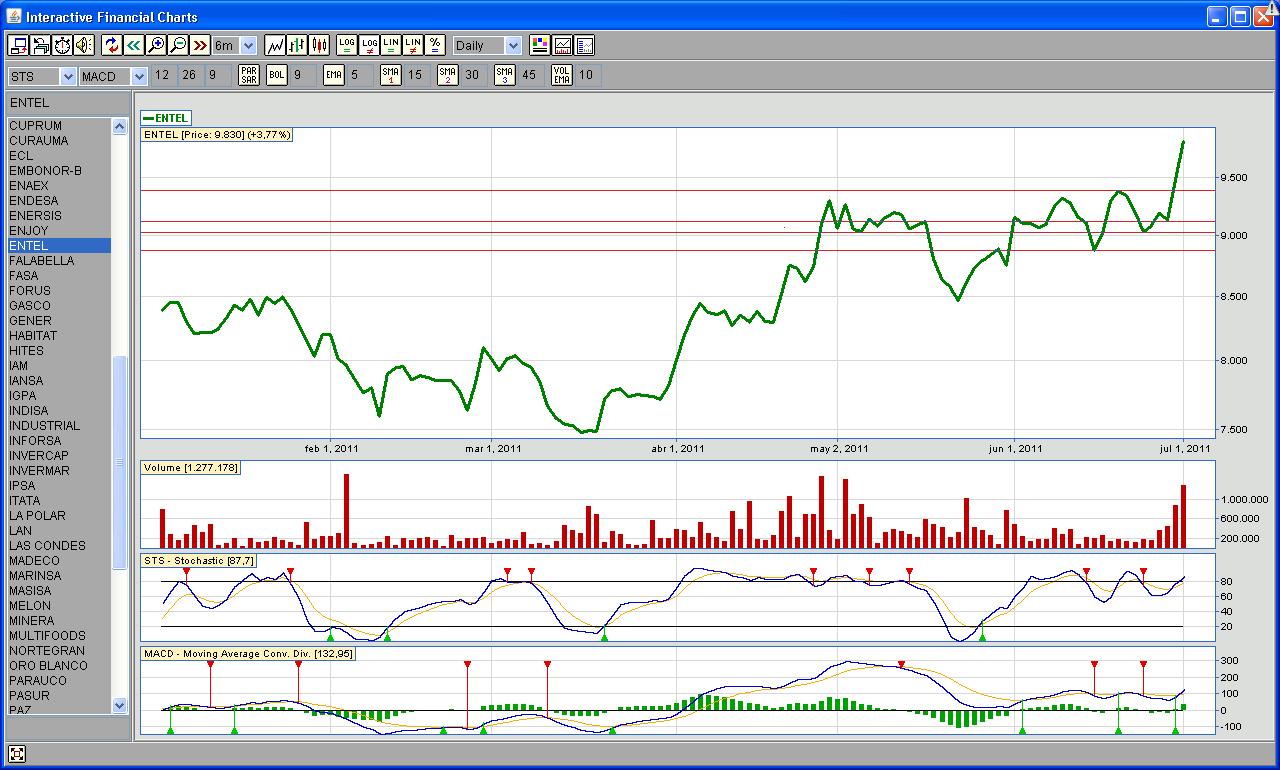Zoom out with the magnifier minus icon
The height and width of the screenshot is (770, 1280).
177,45
